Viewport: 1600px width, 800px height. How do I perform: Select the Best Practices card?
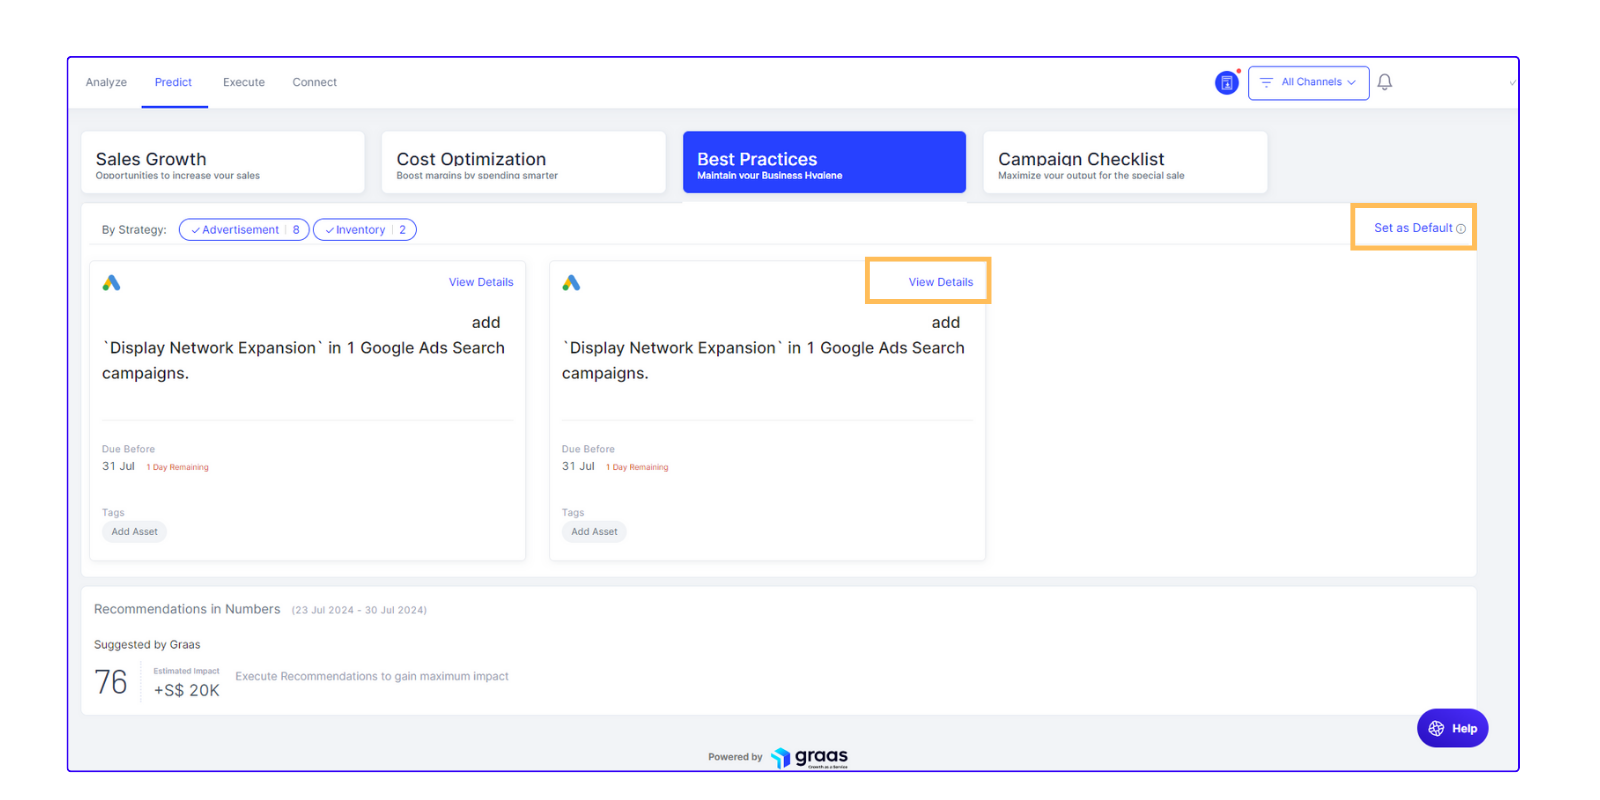click(x=824, y=162)
